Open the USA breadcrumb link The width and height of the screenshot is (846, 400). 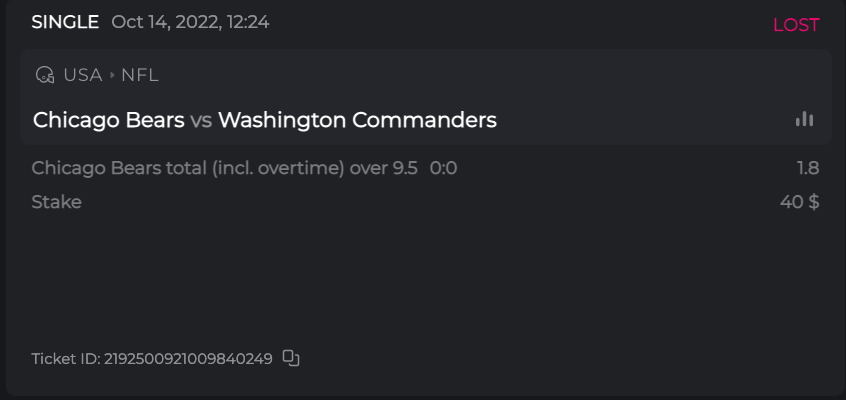(83, 75)
